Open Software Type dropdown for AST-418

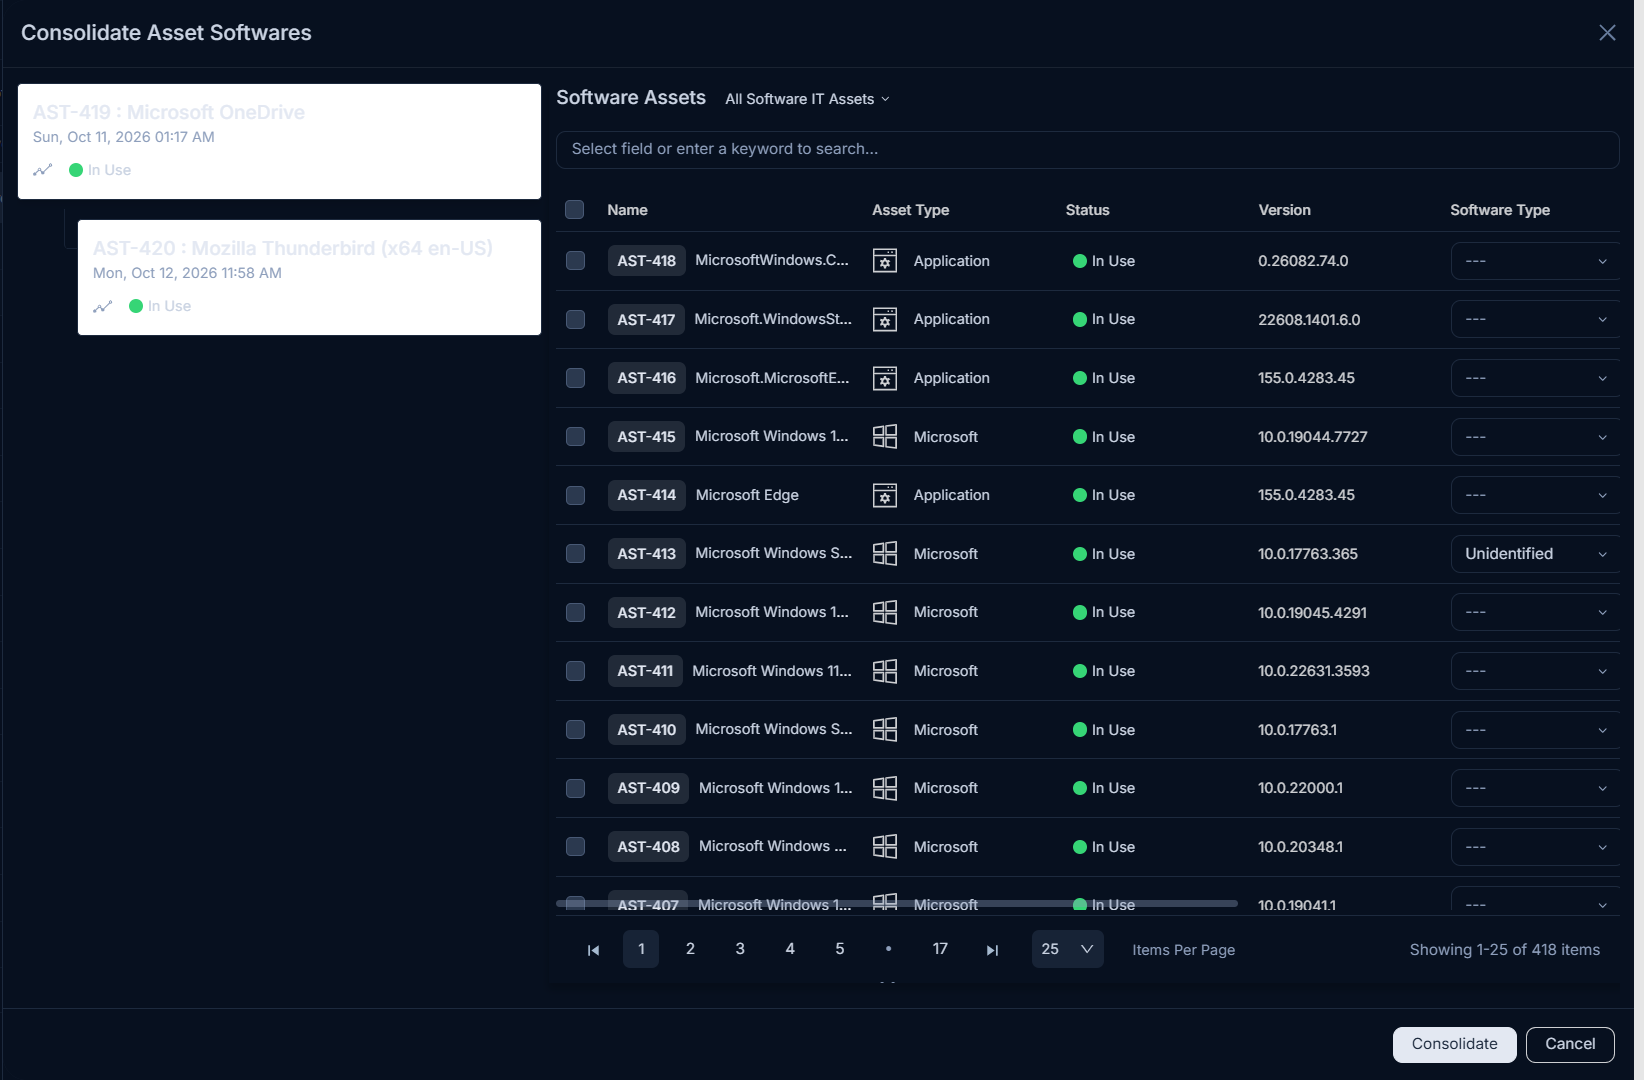pos(1535,261)
